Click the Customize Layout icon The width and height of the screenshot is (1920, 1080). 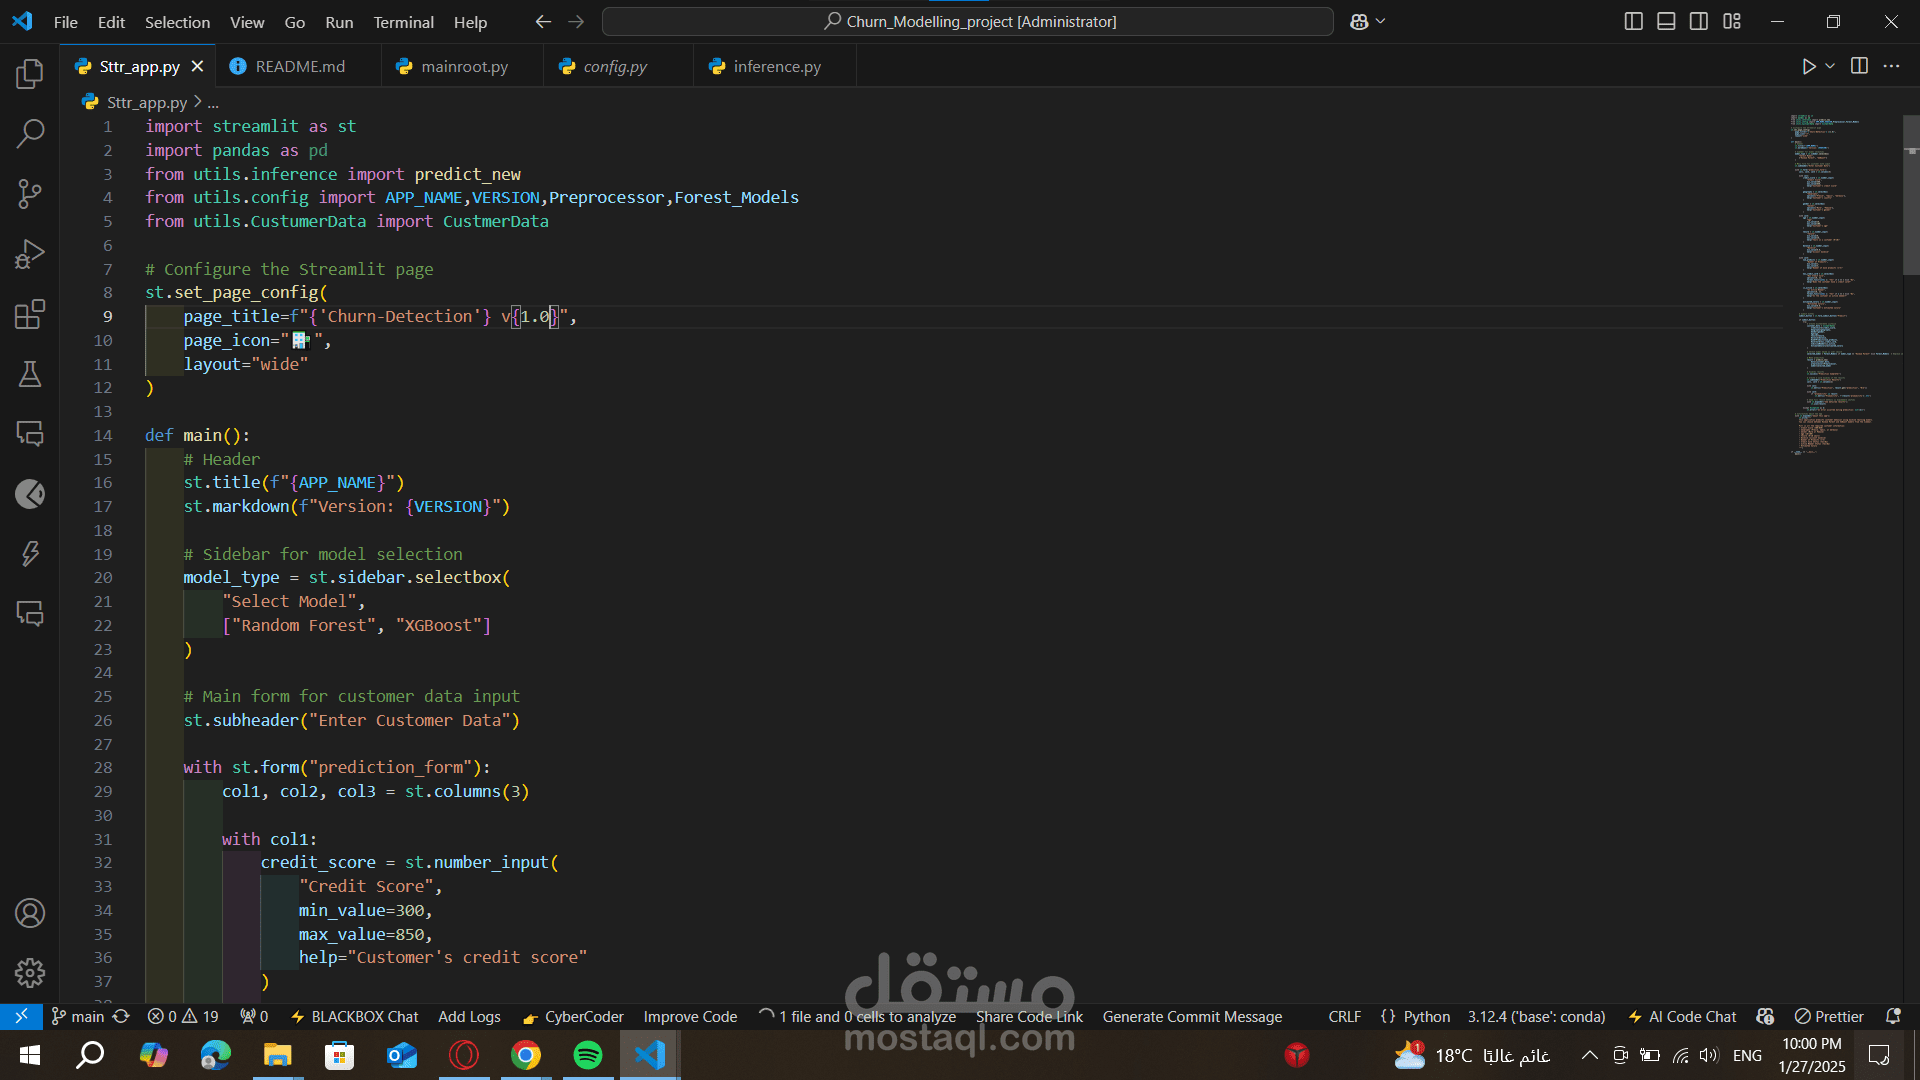(x=1732, y=21)
